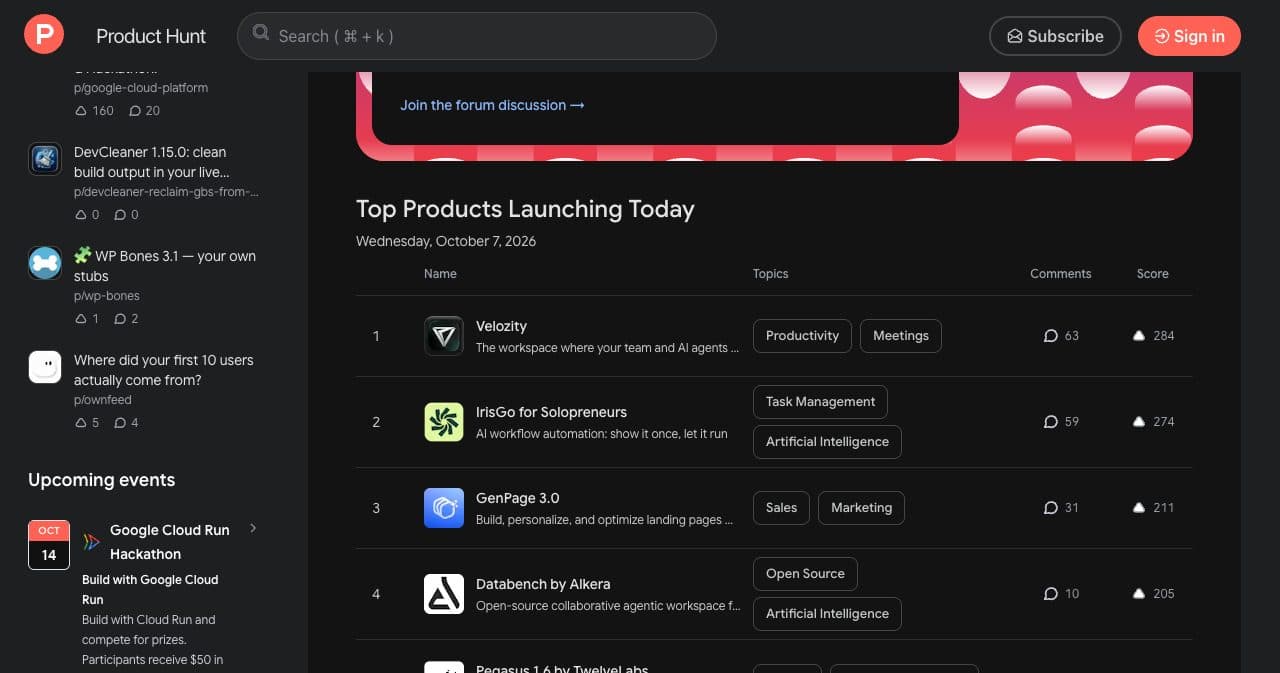Open comments on the google-cloud-platform thread
1280x673 pixels.
[x=135, y=111]
